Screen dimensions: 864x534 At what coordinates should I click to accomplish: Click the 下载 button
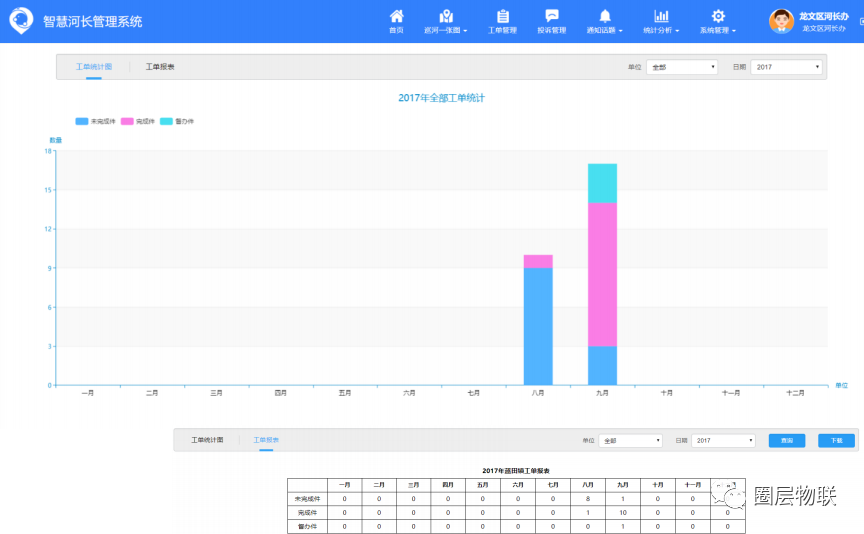836,440
